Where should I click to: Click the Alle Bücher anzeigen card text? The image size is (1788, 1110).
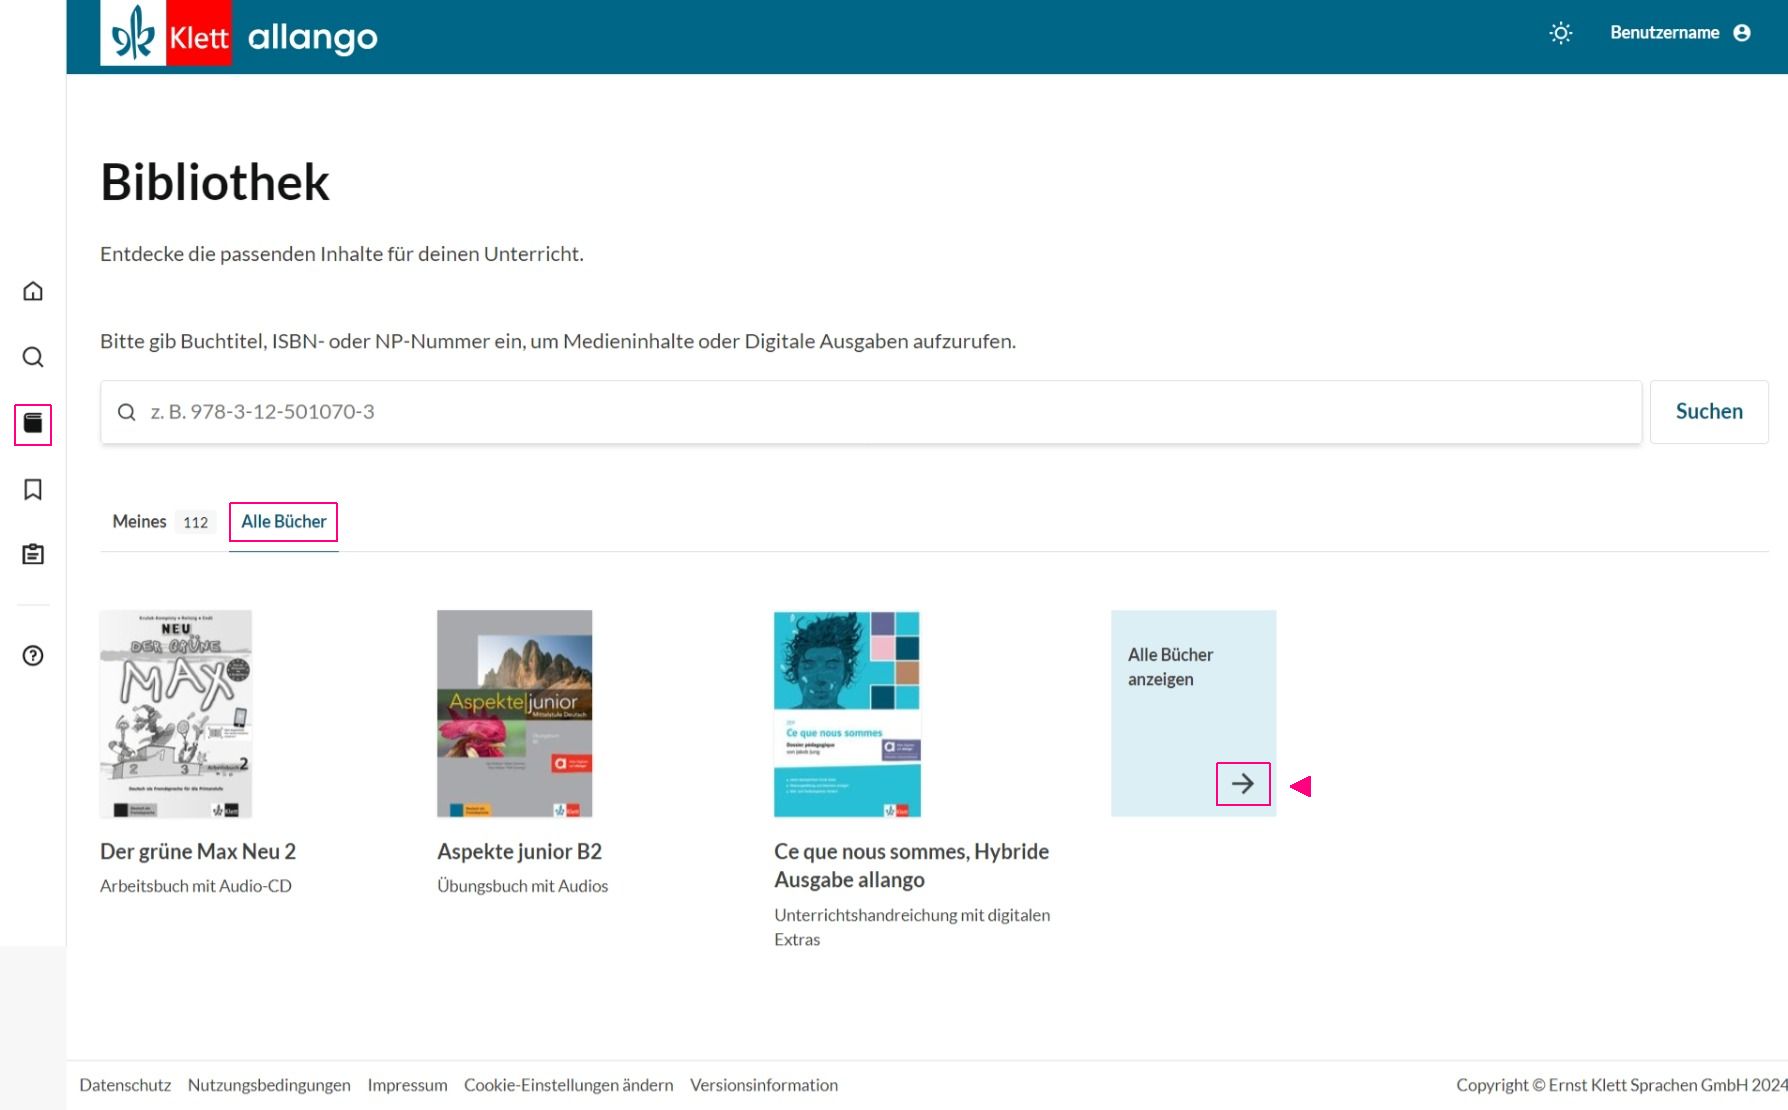[1170, 667]
